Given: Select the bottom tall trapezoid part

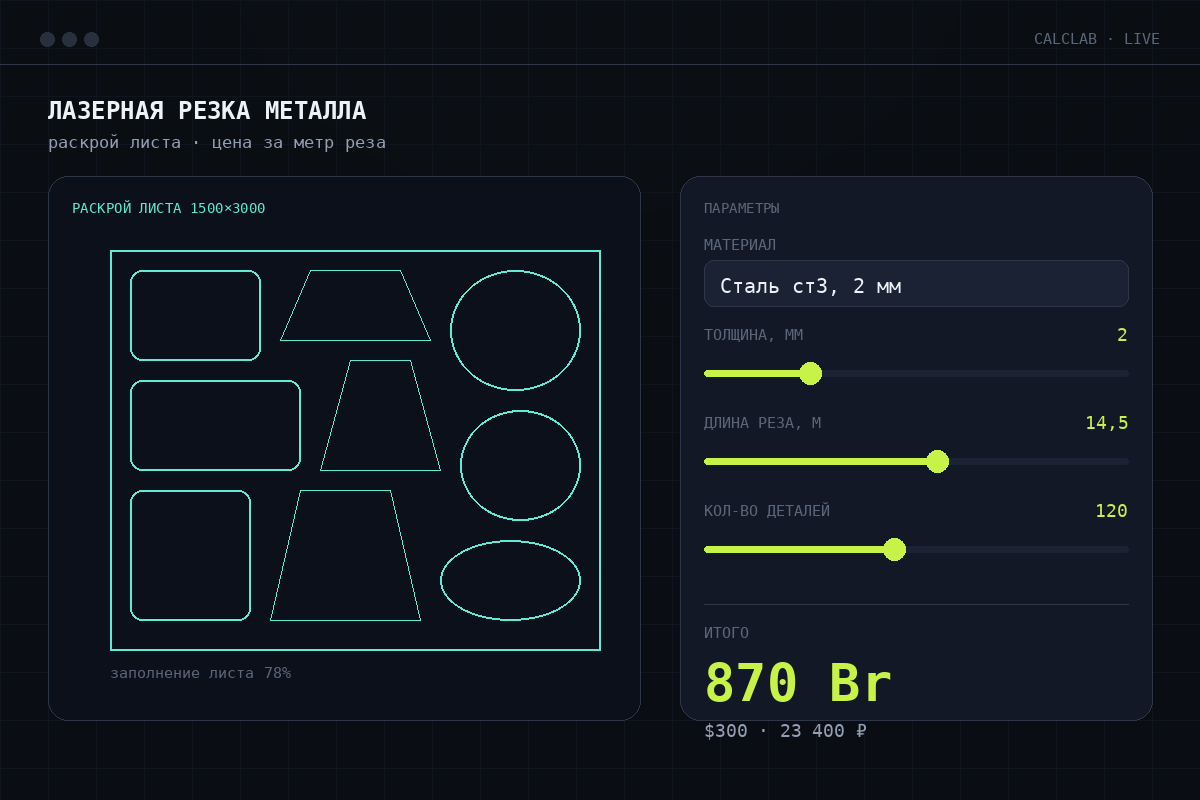Looking at the screenshot, I should click(345, 555).
